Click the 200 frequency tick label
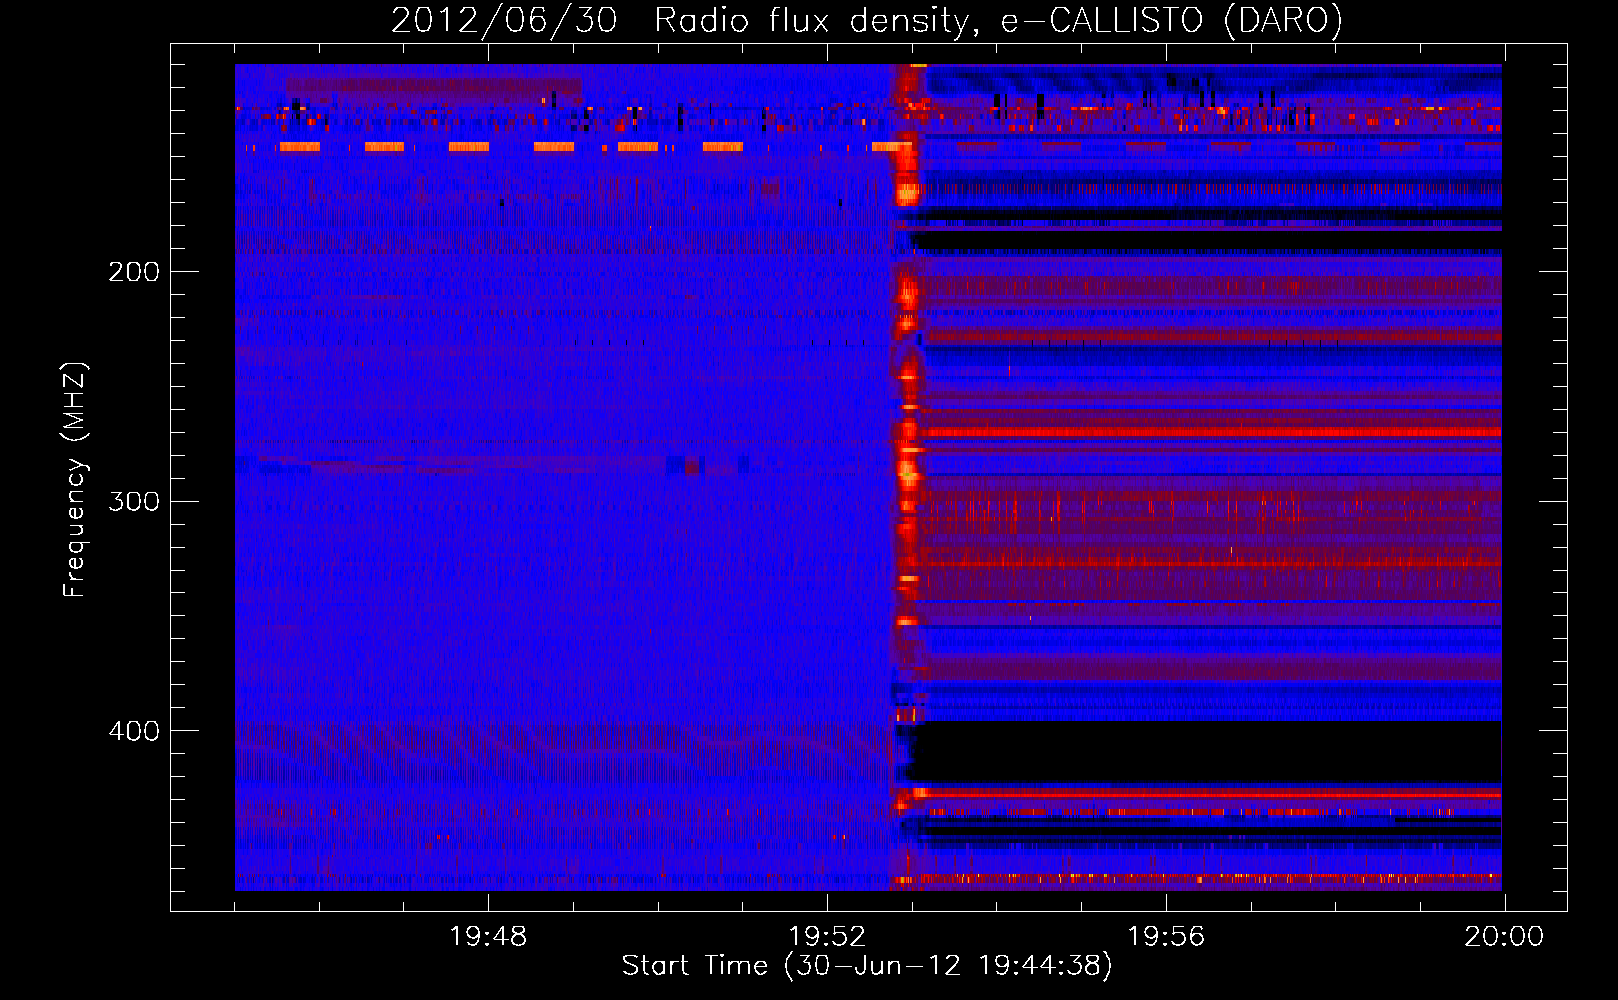 tap(134, 272)
